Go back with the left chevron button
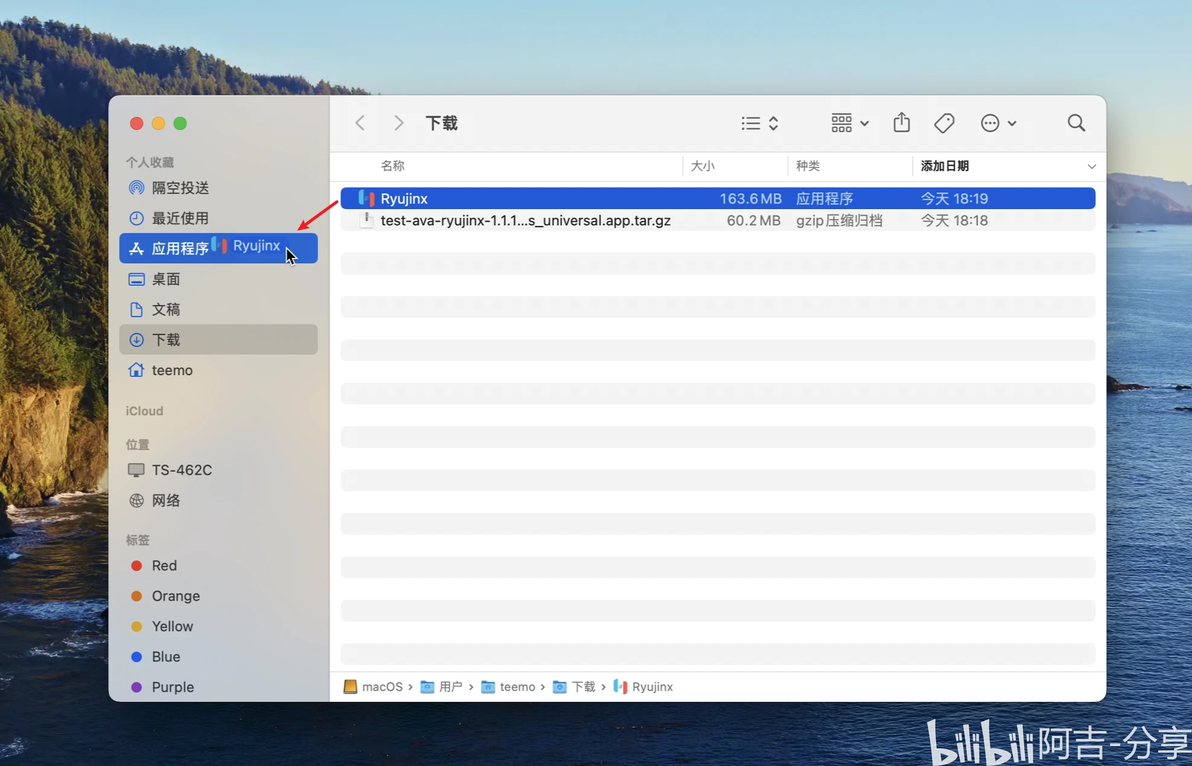Viewport: 1192px width, 766px height. click(x=360, y=123)
